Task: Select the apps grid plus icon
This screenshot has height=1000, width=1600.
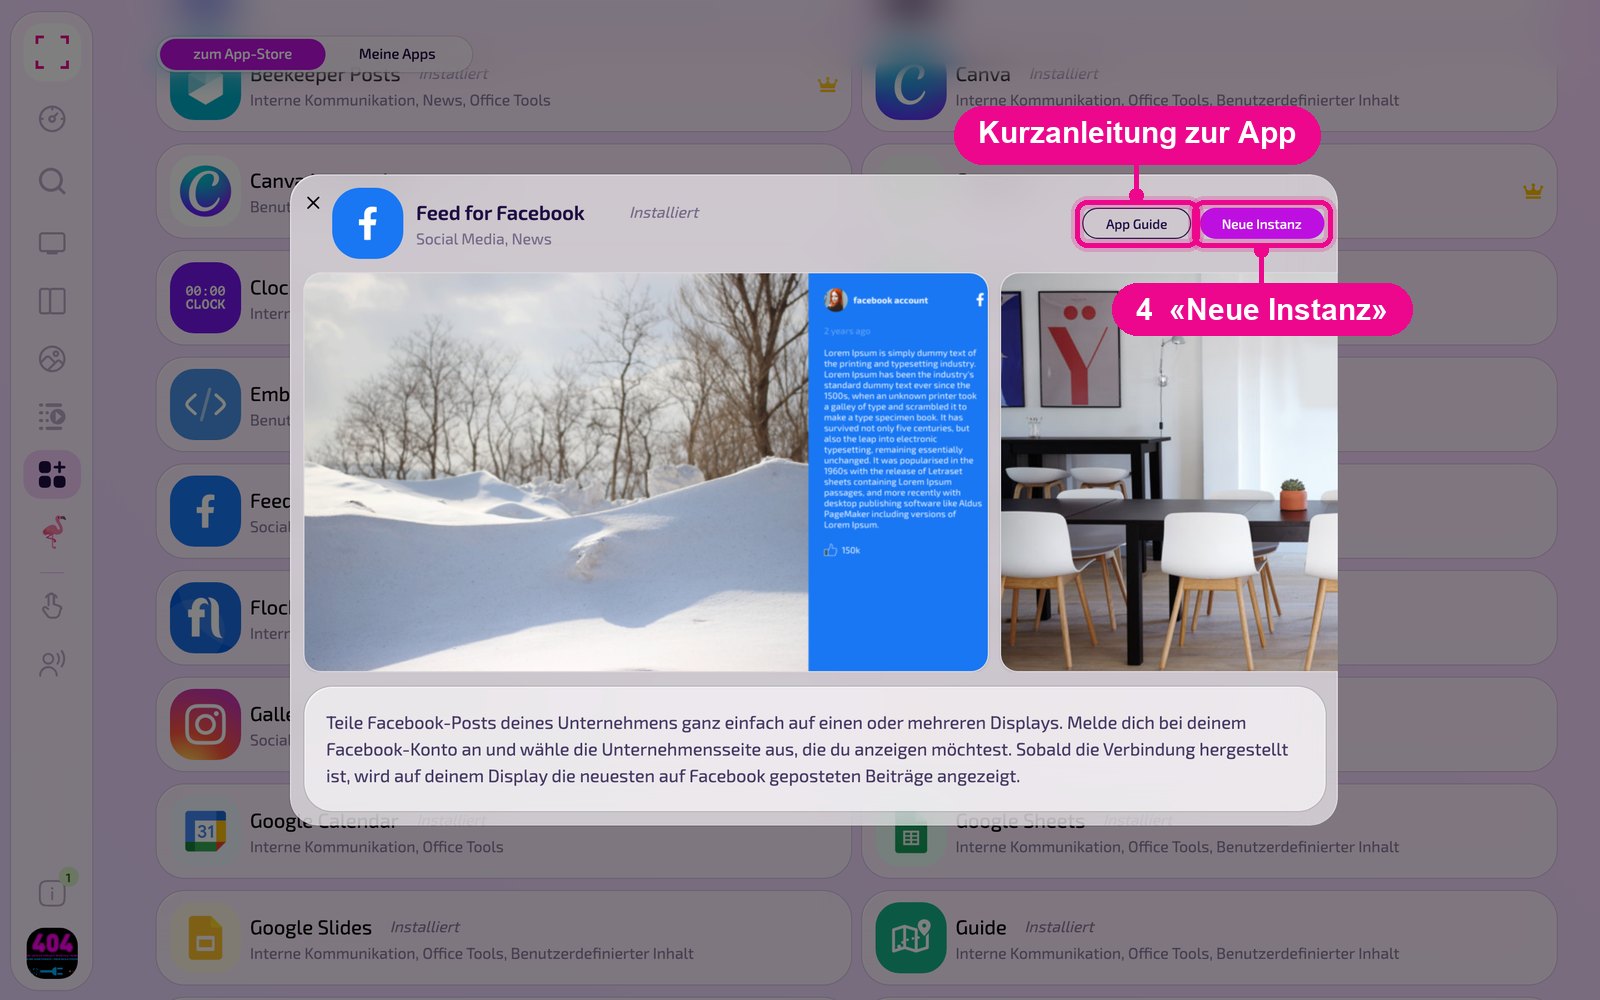Action: coord(52,474)
